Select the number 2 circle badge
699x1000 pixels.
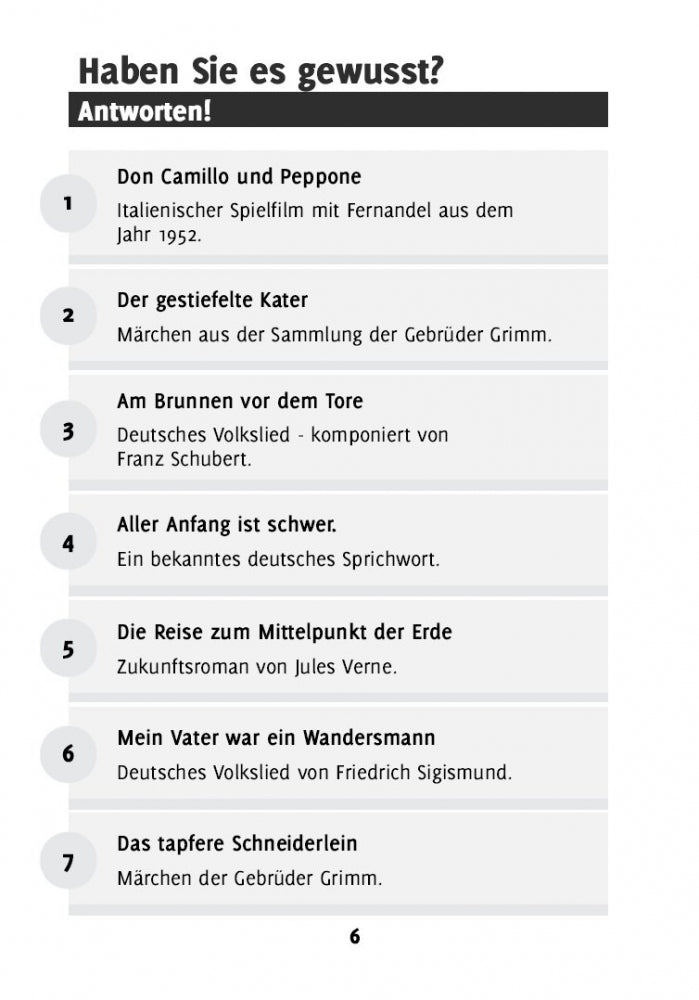(x=68, y=316)
